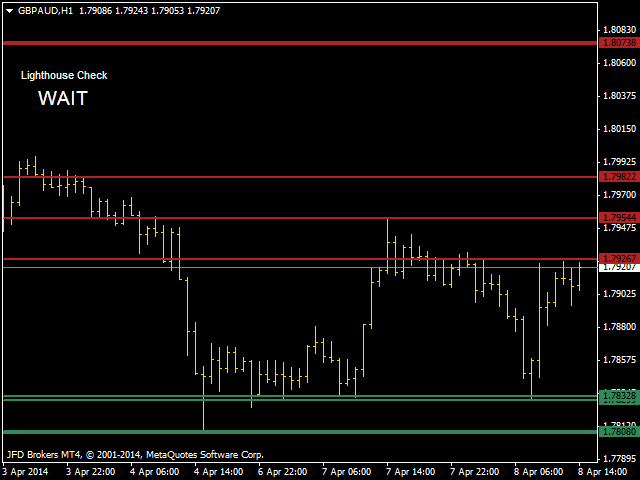The height and width of the screenshot is (480, 640).
Task: Select the 1.79544 red price label
Action: click(619, 218)
